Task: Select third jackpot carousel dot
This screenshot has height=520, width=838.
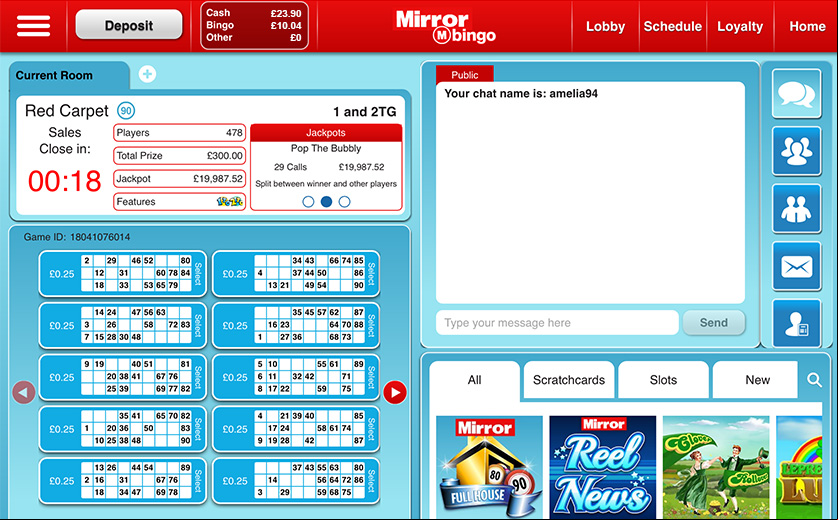Action: (345, 201)
